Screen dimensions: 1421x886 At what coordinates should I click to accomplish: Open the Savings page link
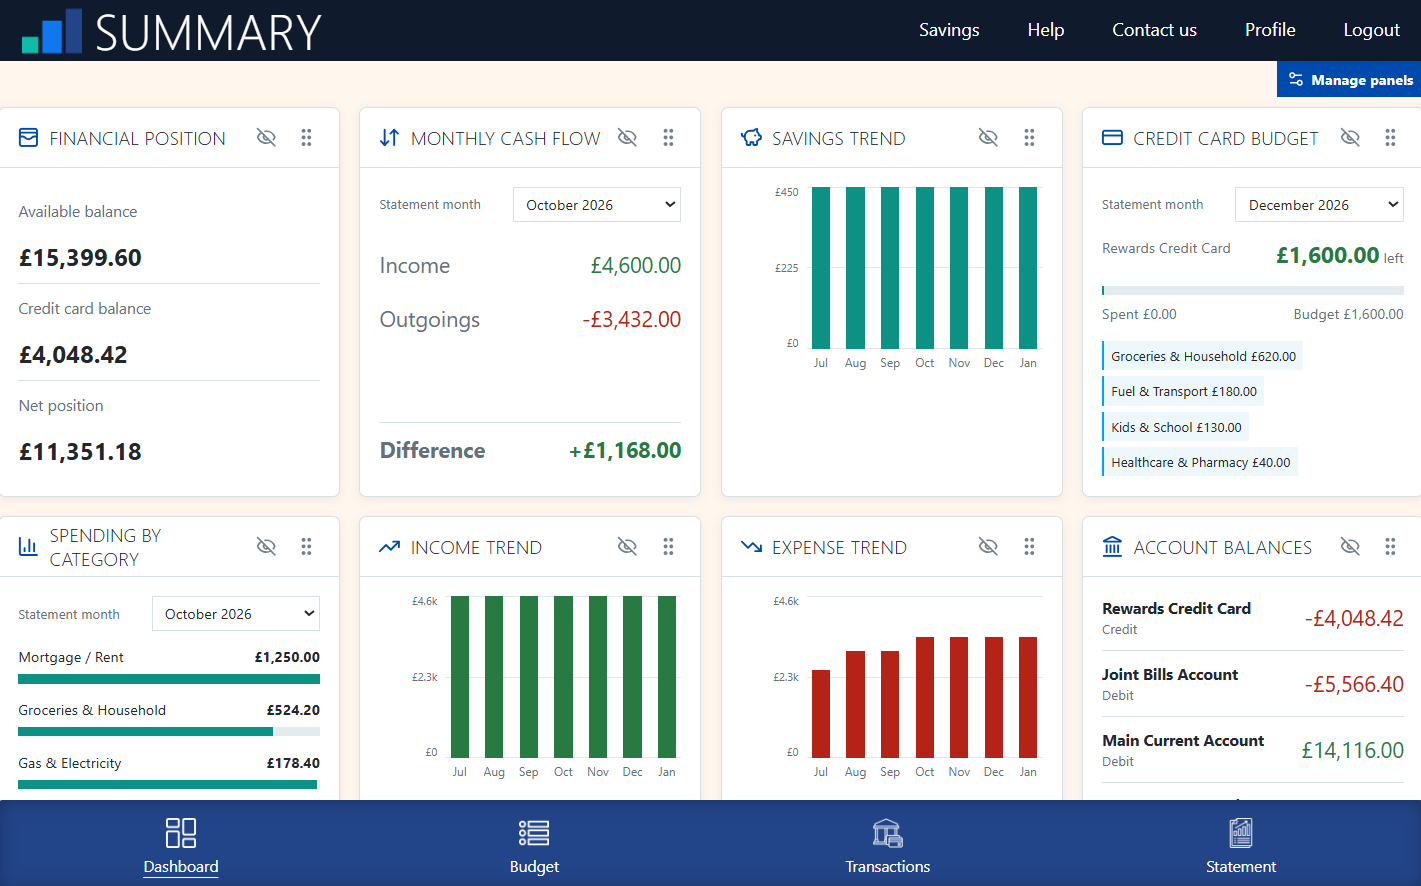coord(949,30)
